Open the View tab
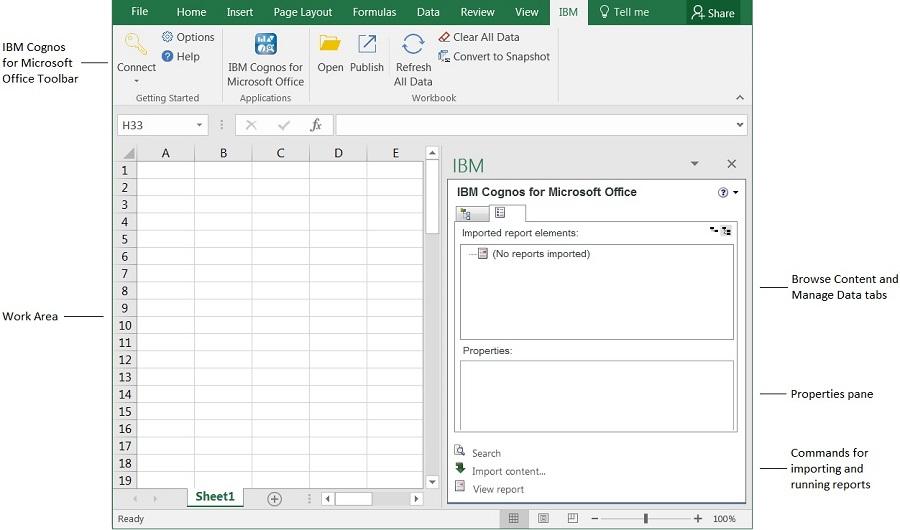This screenshot has width=900, height=530. 526,12
